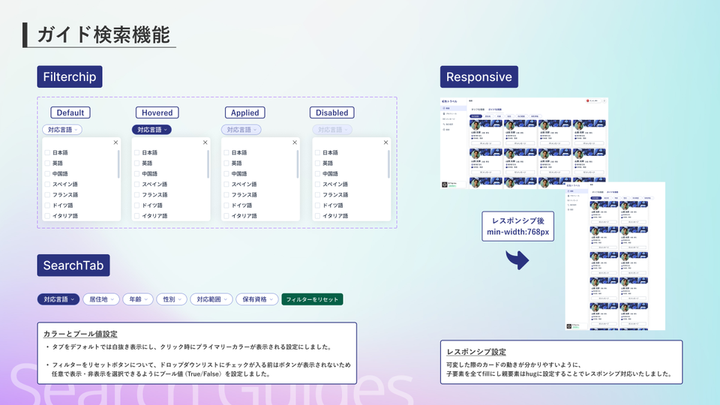Select ドイツ語 in the Applied panel
The height and width of the screenshot is (405, 720).
coord(226,205)
